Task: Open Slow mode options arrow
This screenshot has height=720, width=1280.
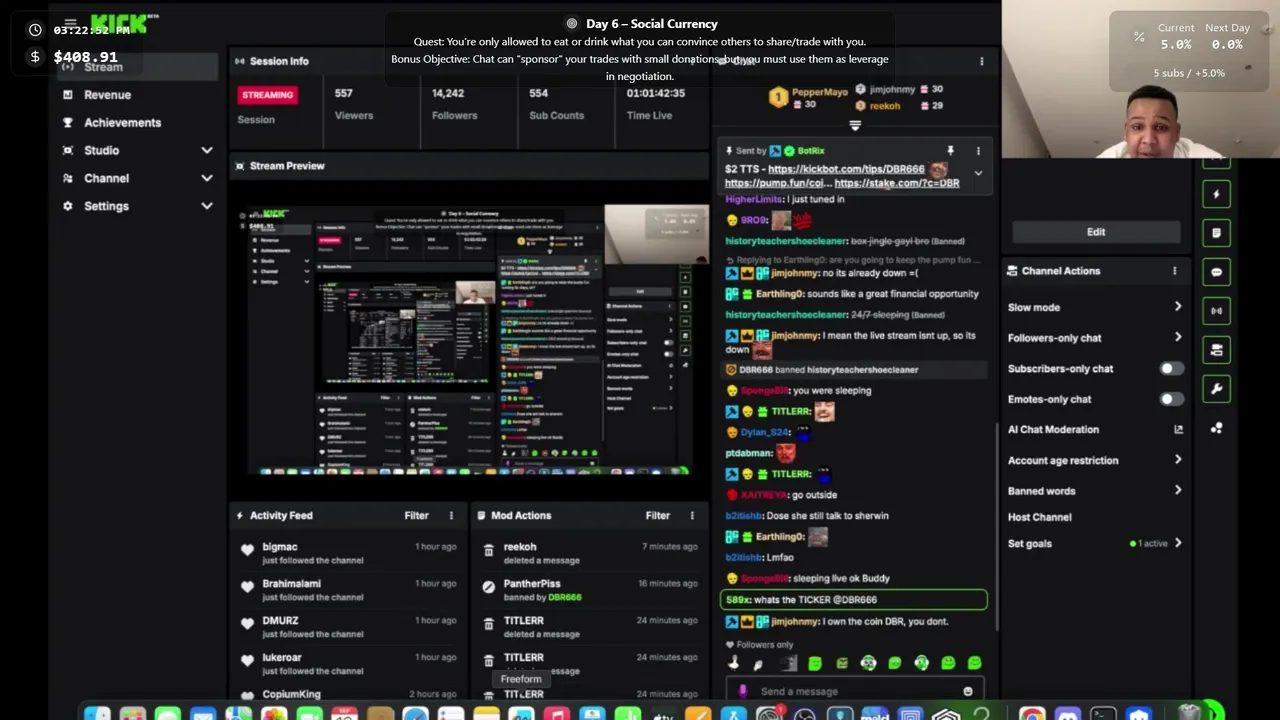Action: (1177, 307)
